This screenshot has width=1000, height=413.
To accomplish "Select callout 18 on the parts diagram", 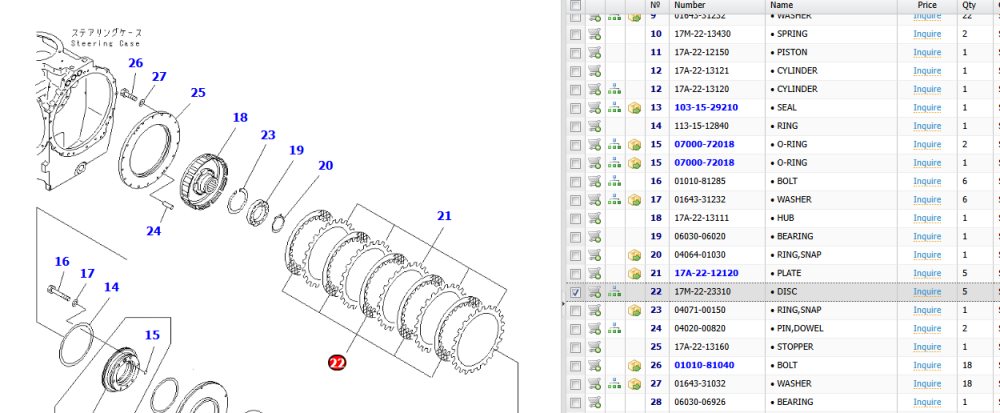I will [240, 118].
